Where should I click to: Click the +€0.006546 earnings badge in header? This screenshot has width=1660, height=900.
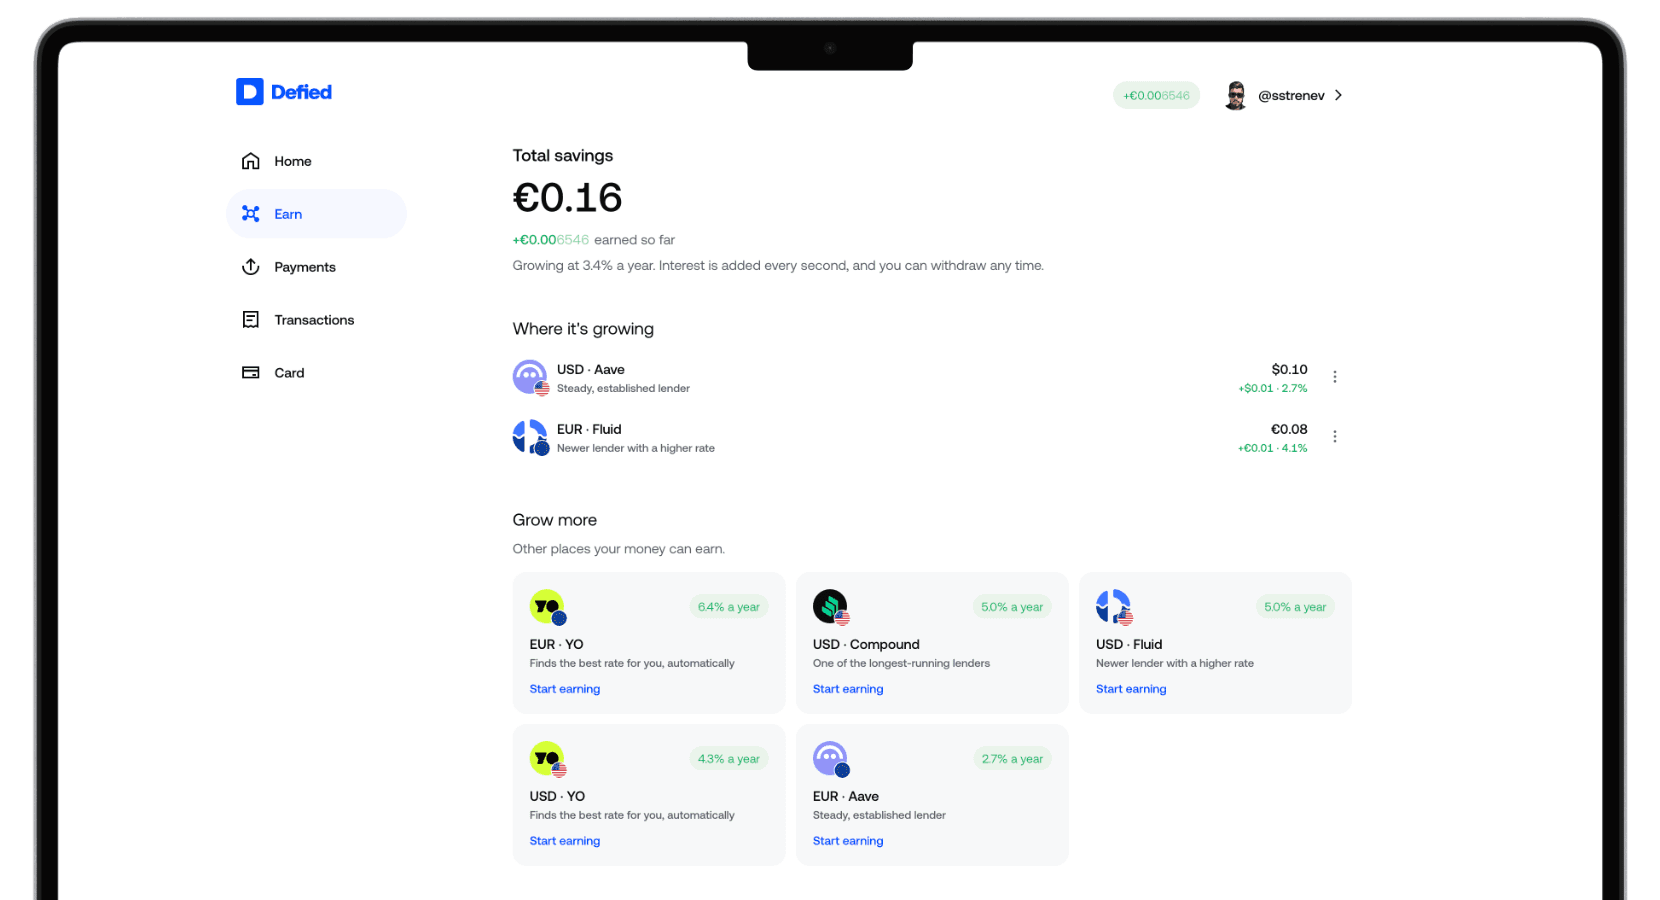click(1156, 95)
